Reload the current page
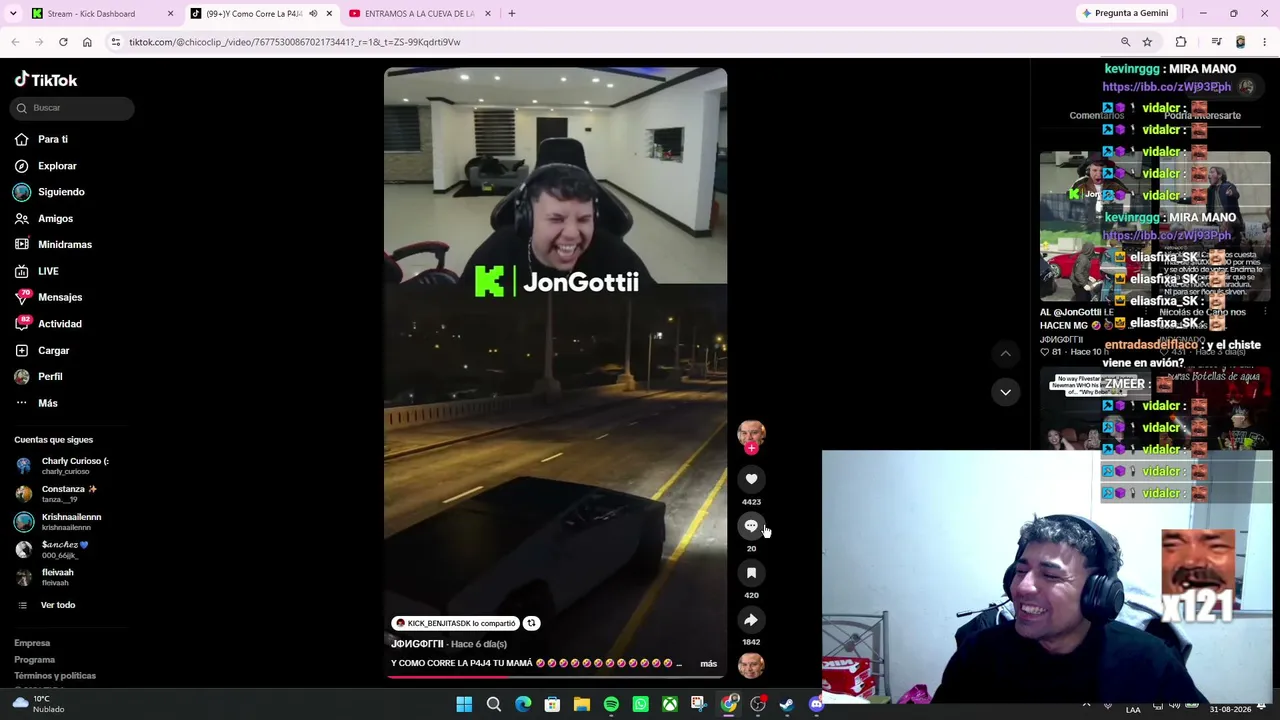The width and height of the screenshot is (1280, 720). pos(63,42)
